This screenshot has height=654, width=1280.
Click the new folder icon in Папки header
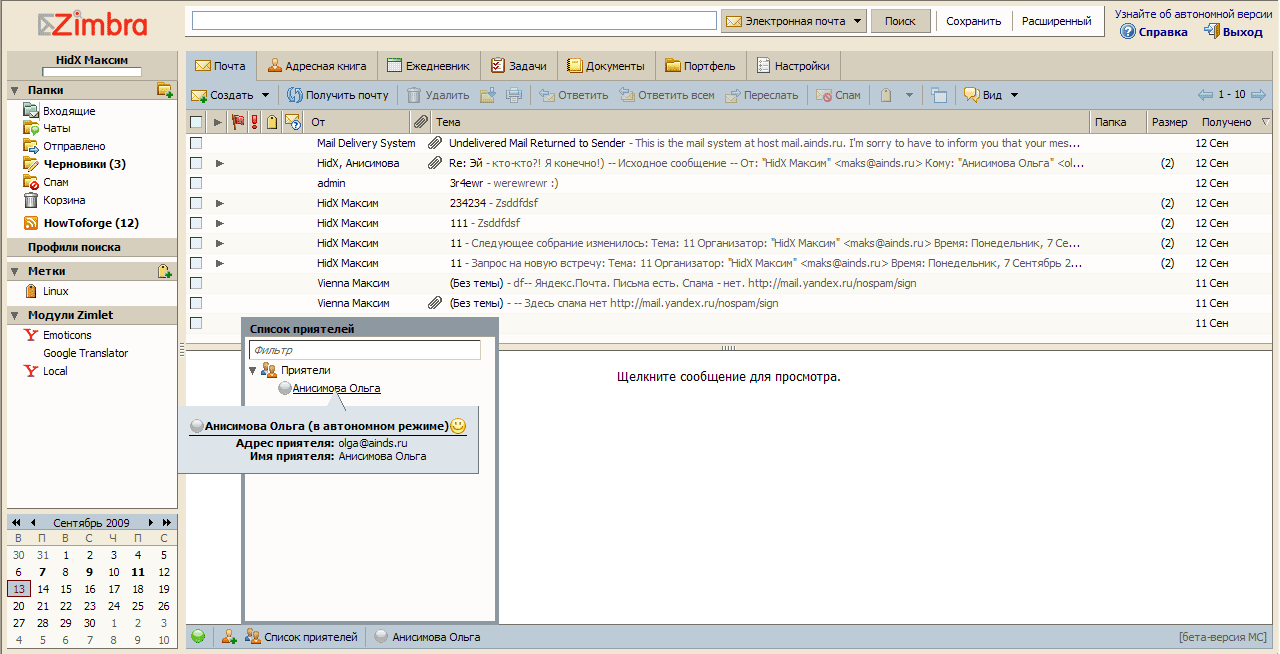click(165, 90)
